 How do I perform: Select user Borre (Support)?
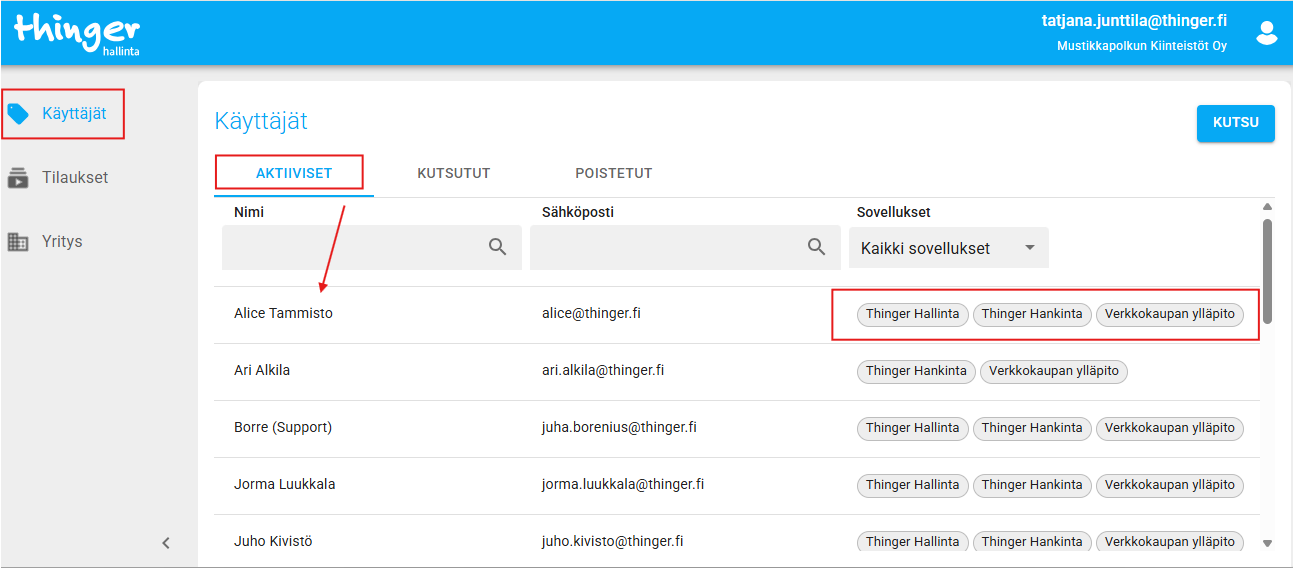click(x=283, y=427)
